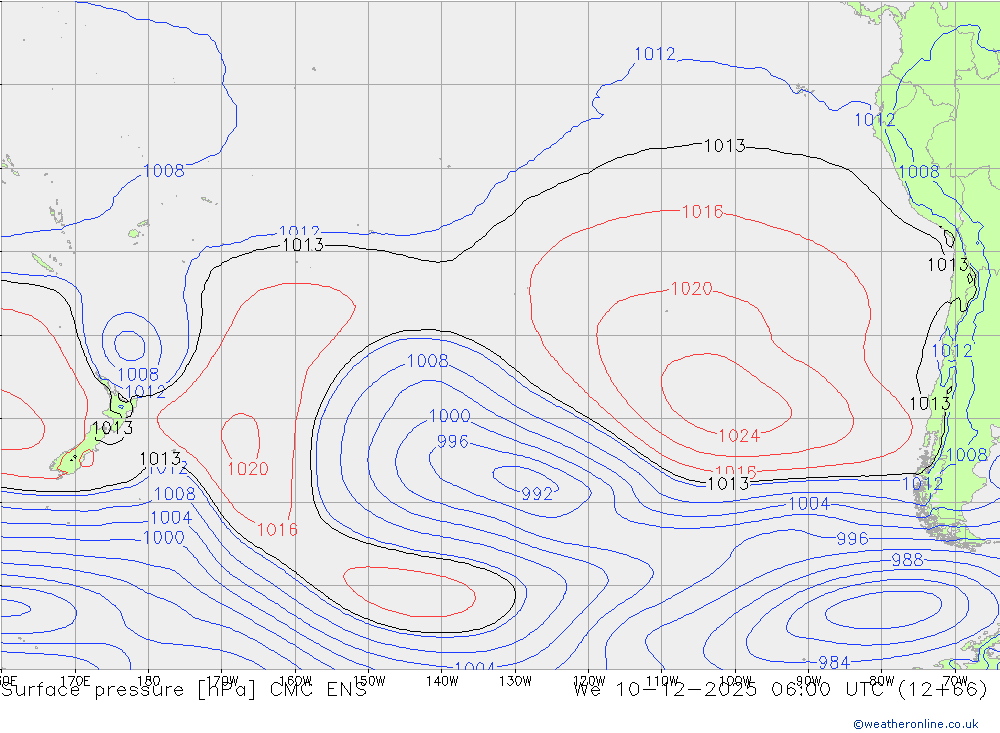Click the 988 contour label
The height and width of the screenshot is (733, 1000).
[907, 560]
